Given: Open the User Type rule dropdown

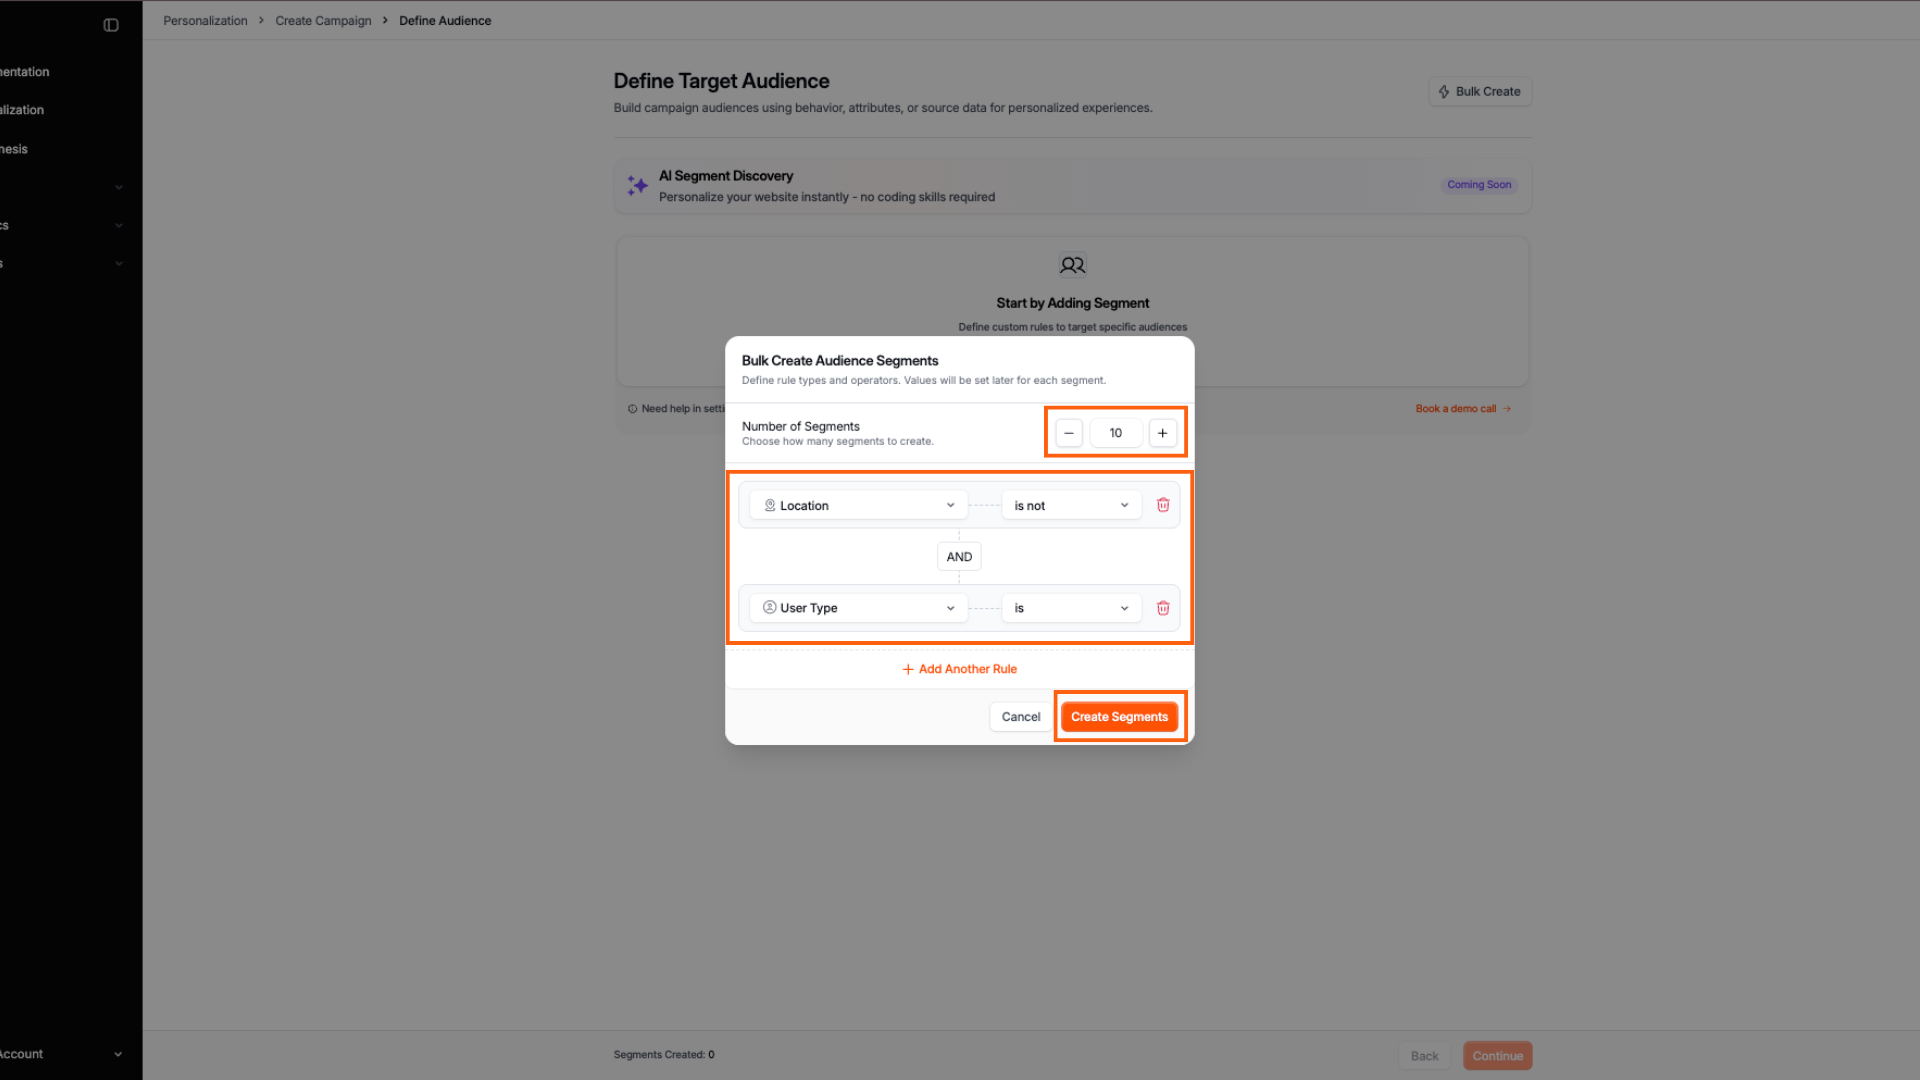Looking at the screenshot, I should [x=858, y=608].
